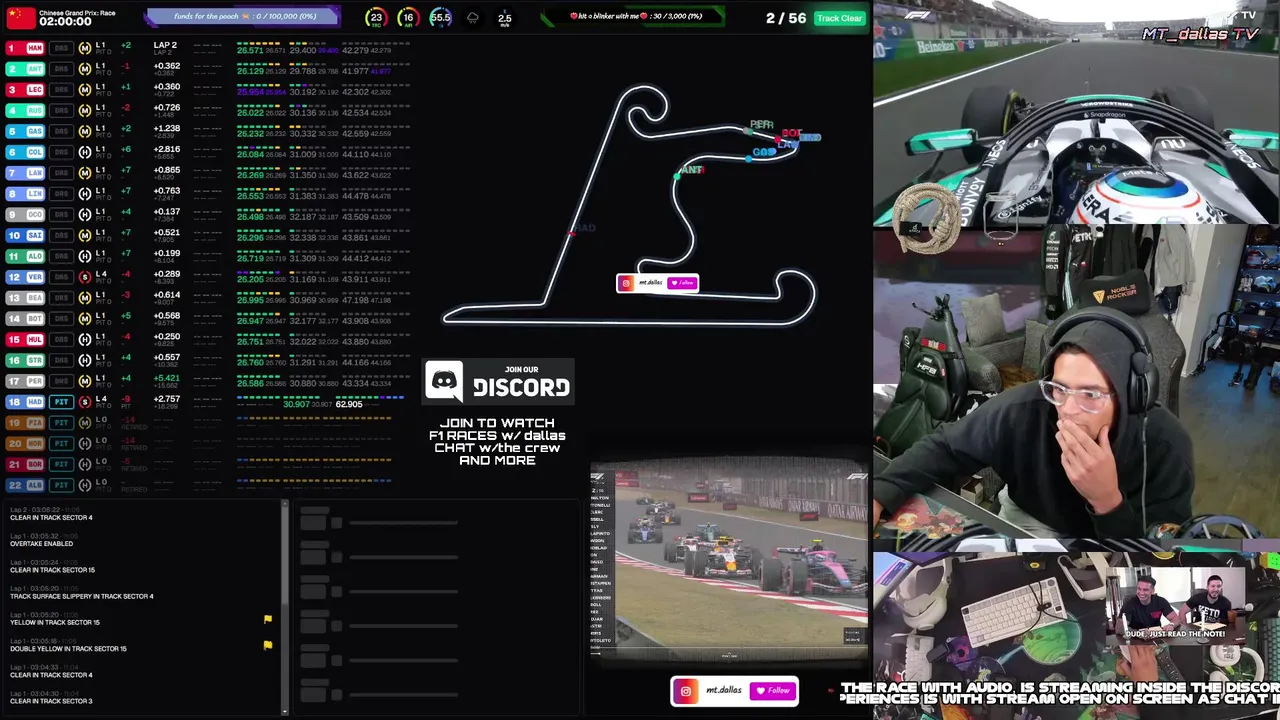Click the PIT indicator on HAD's row
Image resolution: width=1280 pixels, height=720 pixels.
[x=62, y=402]
